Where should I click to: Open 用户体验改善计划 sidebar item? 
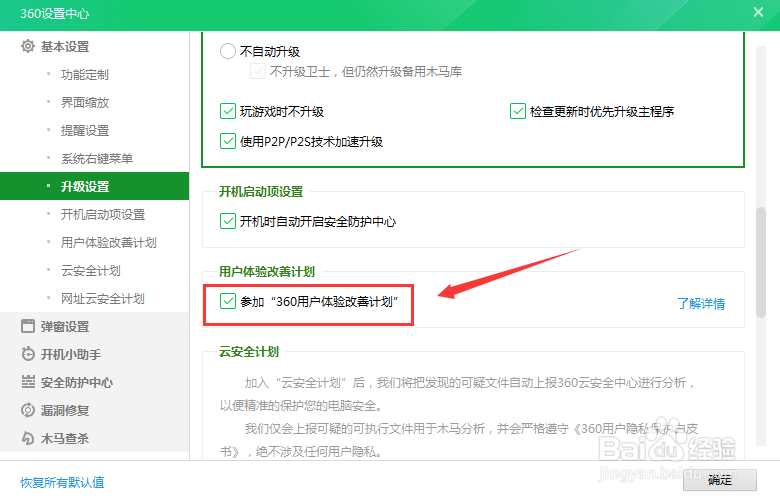[108, 242]
